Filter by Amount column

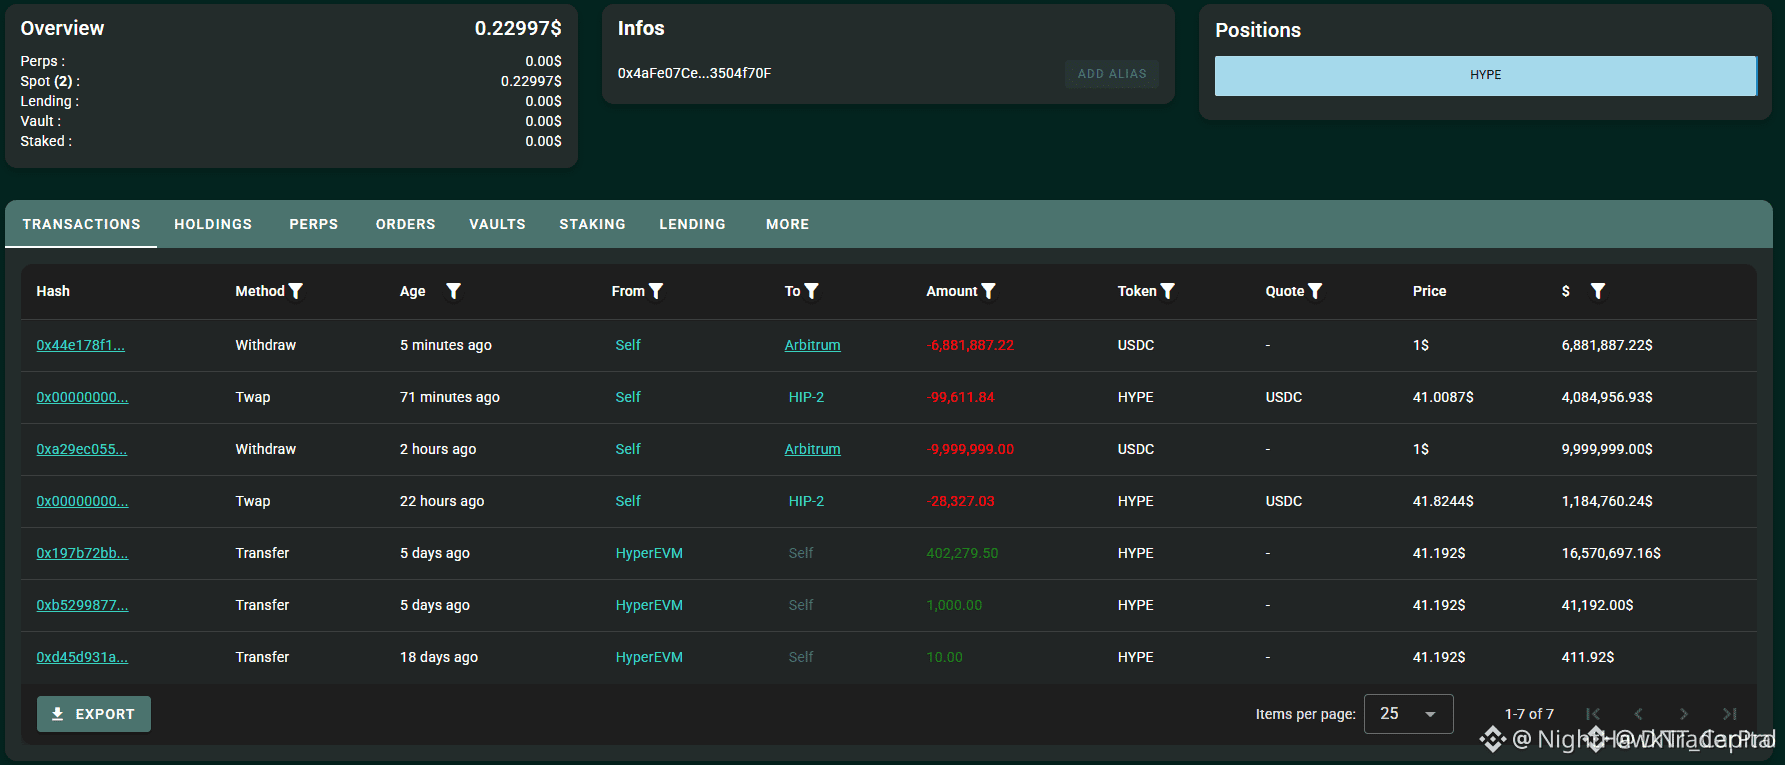click(x=988, y=291)
